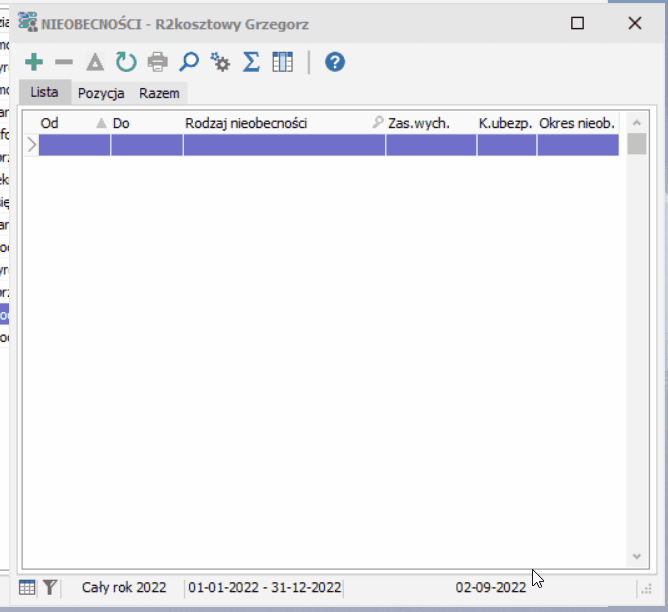
Task: Open the Cały rok 2022 period selector
Action: click(x=124, y=588)
